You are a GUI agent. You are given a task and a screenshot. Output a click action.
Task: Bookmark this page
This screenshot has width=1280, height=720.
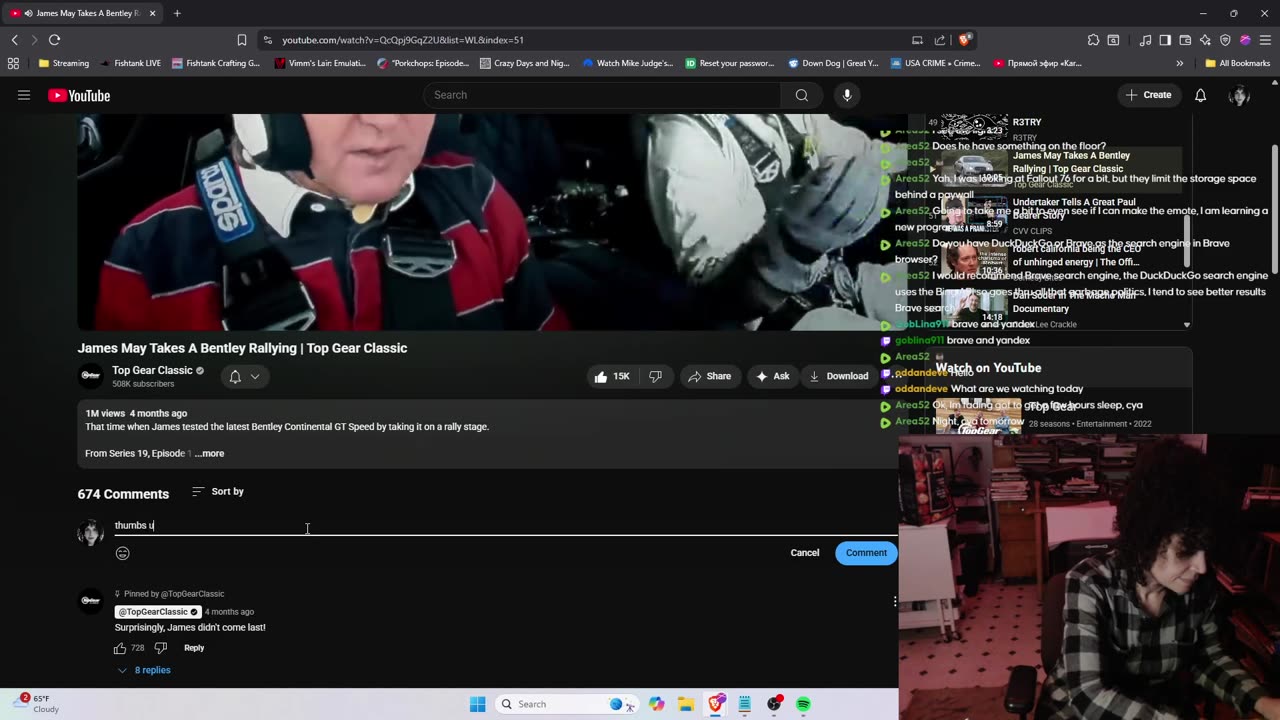click(242, 40)
